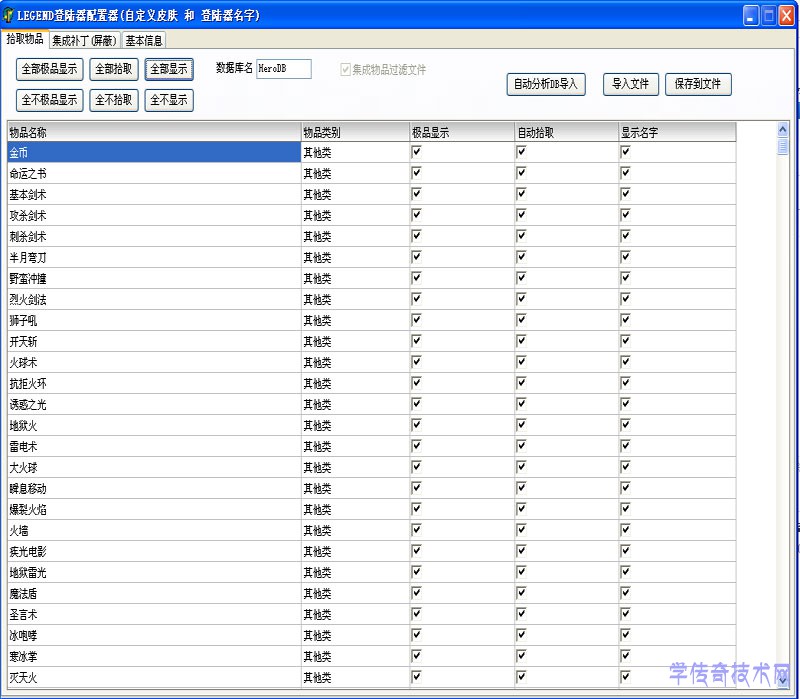Select the 烈火剑法 row in item list

point(150,299)
